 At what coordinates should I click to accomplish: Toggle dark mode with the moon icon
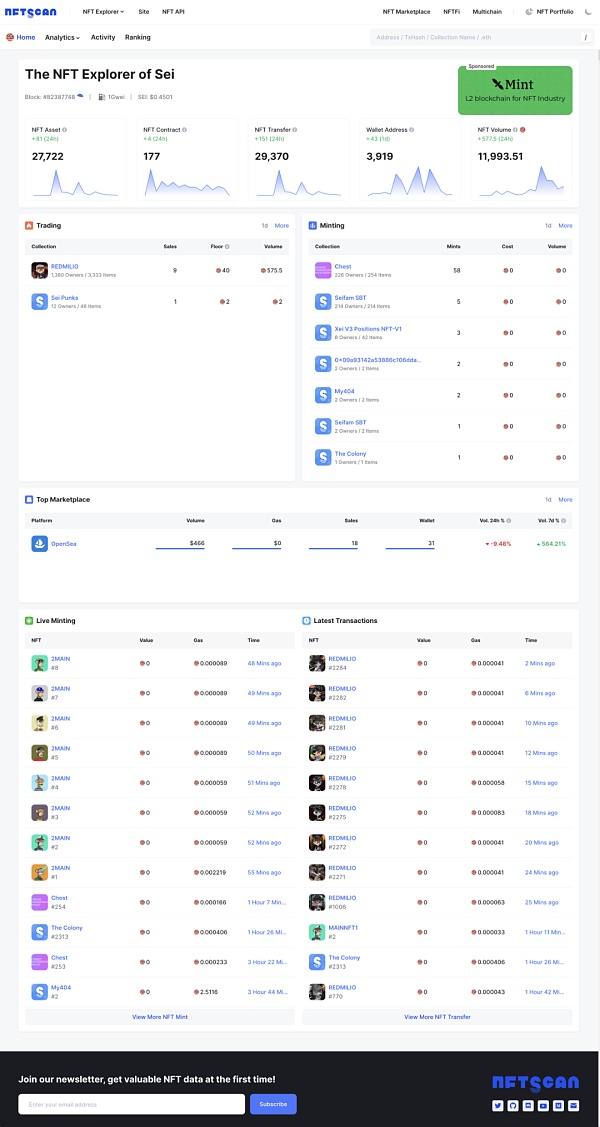coord(590,12)
